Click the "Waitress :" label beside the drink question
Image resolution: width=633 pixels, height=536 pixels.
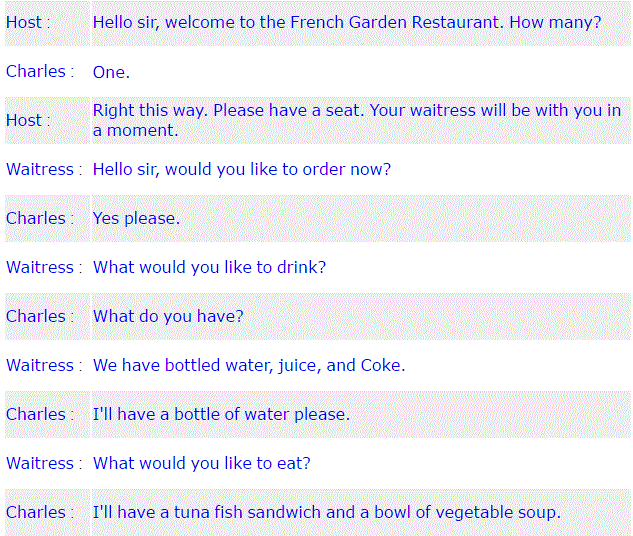[x=44, y=267]
